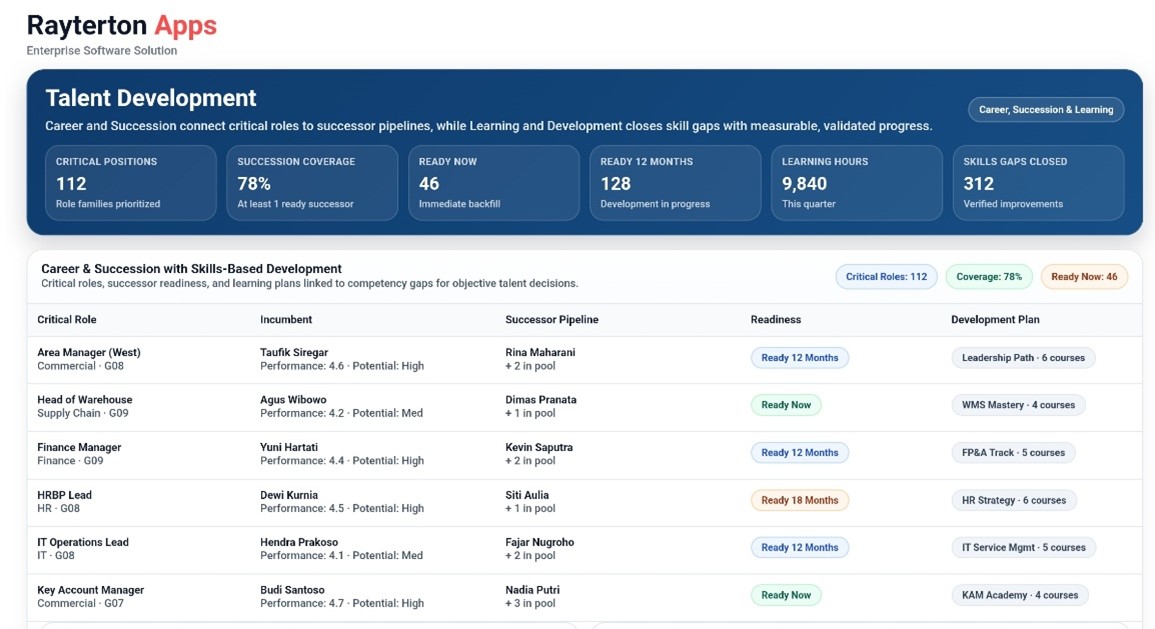Select the Learning Hours 9,840 card
The width and height of the screenshot is (1155, 629).
coord(856,183)
